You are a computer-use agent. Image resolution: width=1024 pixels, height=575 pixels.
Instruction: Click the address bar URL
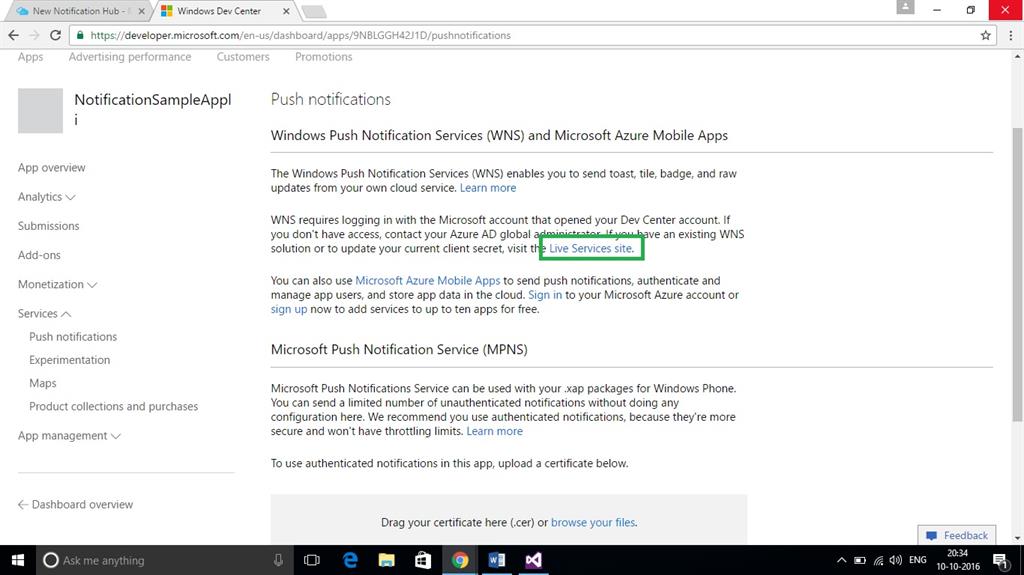(x=300, y=35)
